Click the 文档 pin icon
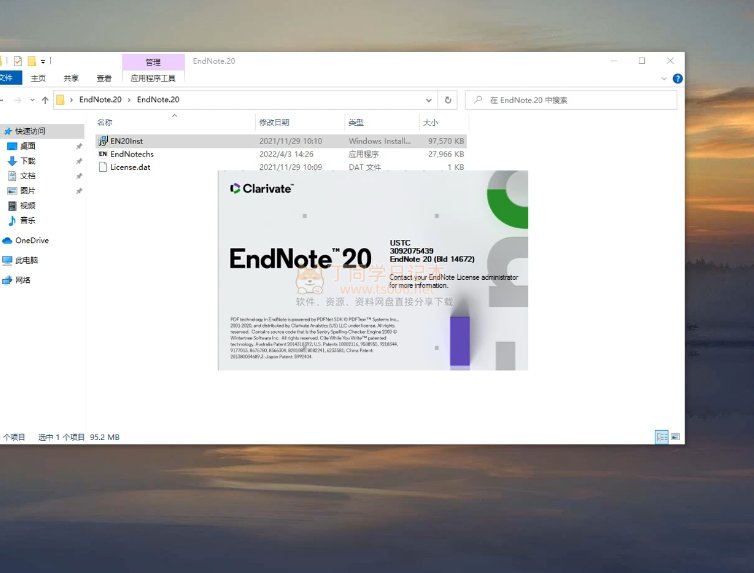 click(x=79, y=176)
